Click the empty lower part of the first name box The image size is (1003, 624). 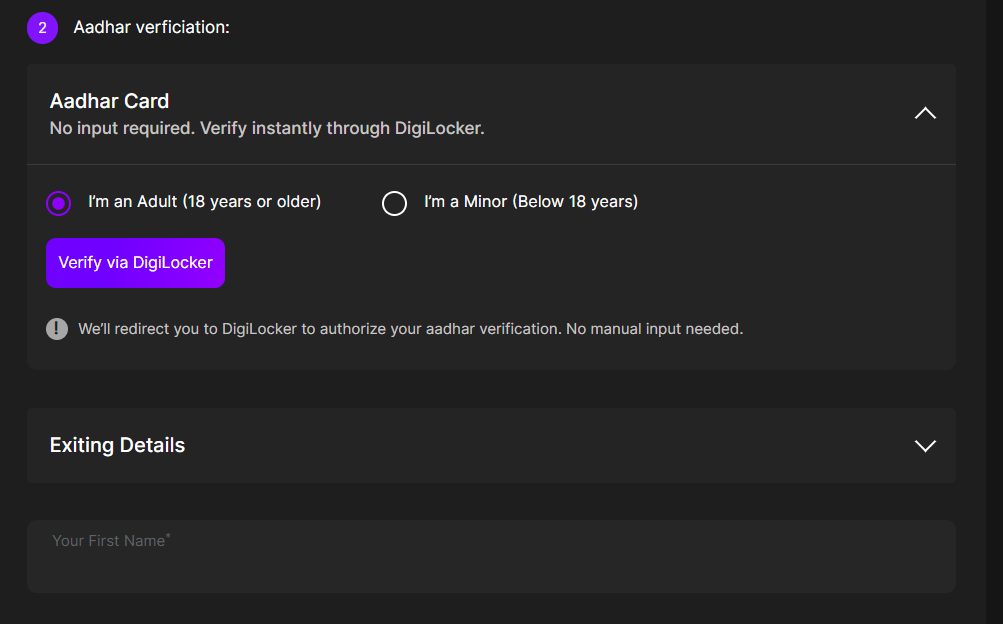click(490, 575)
